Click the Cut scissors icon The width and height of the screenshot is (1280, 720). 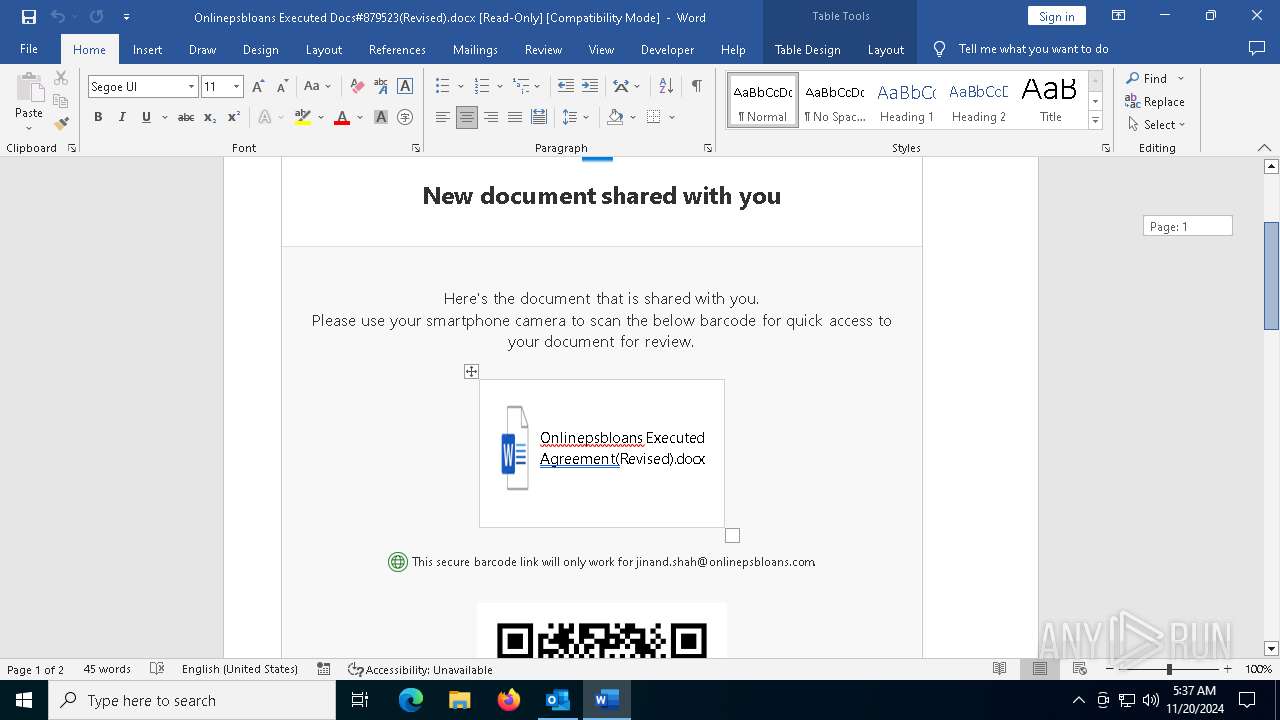point(61,78)
